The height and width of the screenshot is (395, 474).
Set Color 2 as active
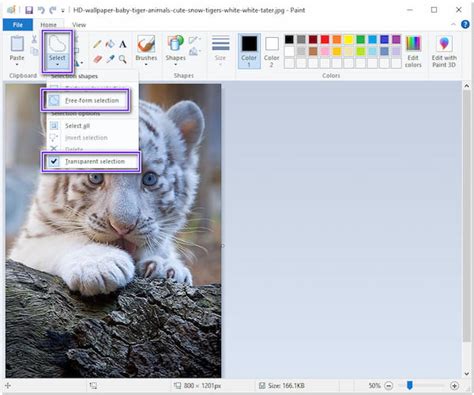(x=271, y=52)
